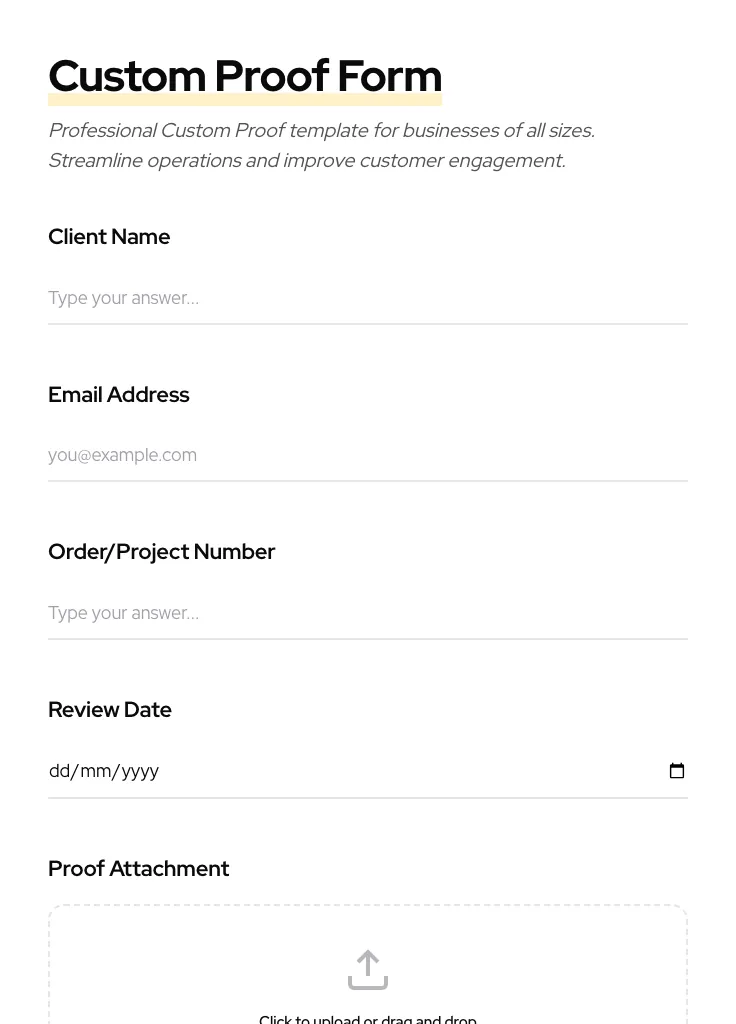Viewport: 736px width, 1024px height.
Task: Click the upload arrow icon
Action: [x=368, y=969]
